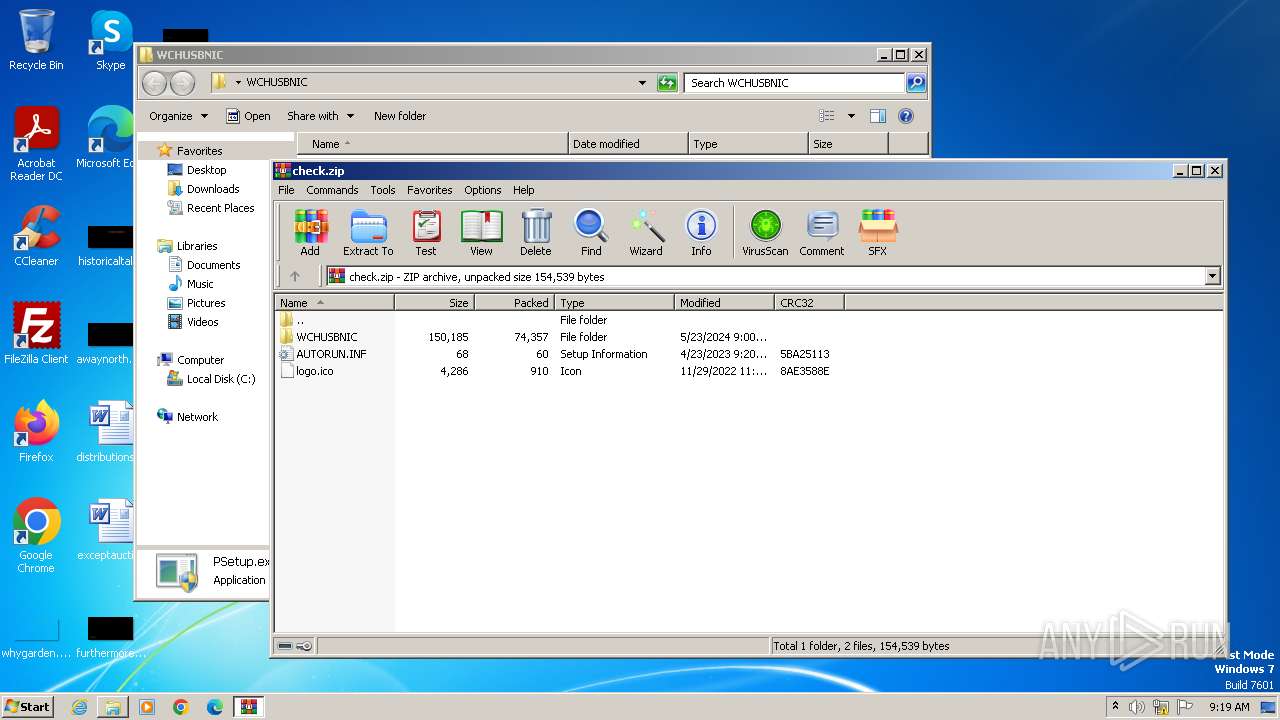This screenshot has height=720, width=1280.
Task: Open the File menu in WinRAR
Action: [286, 190]
